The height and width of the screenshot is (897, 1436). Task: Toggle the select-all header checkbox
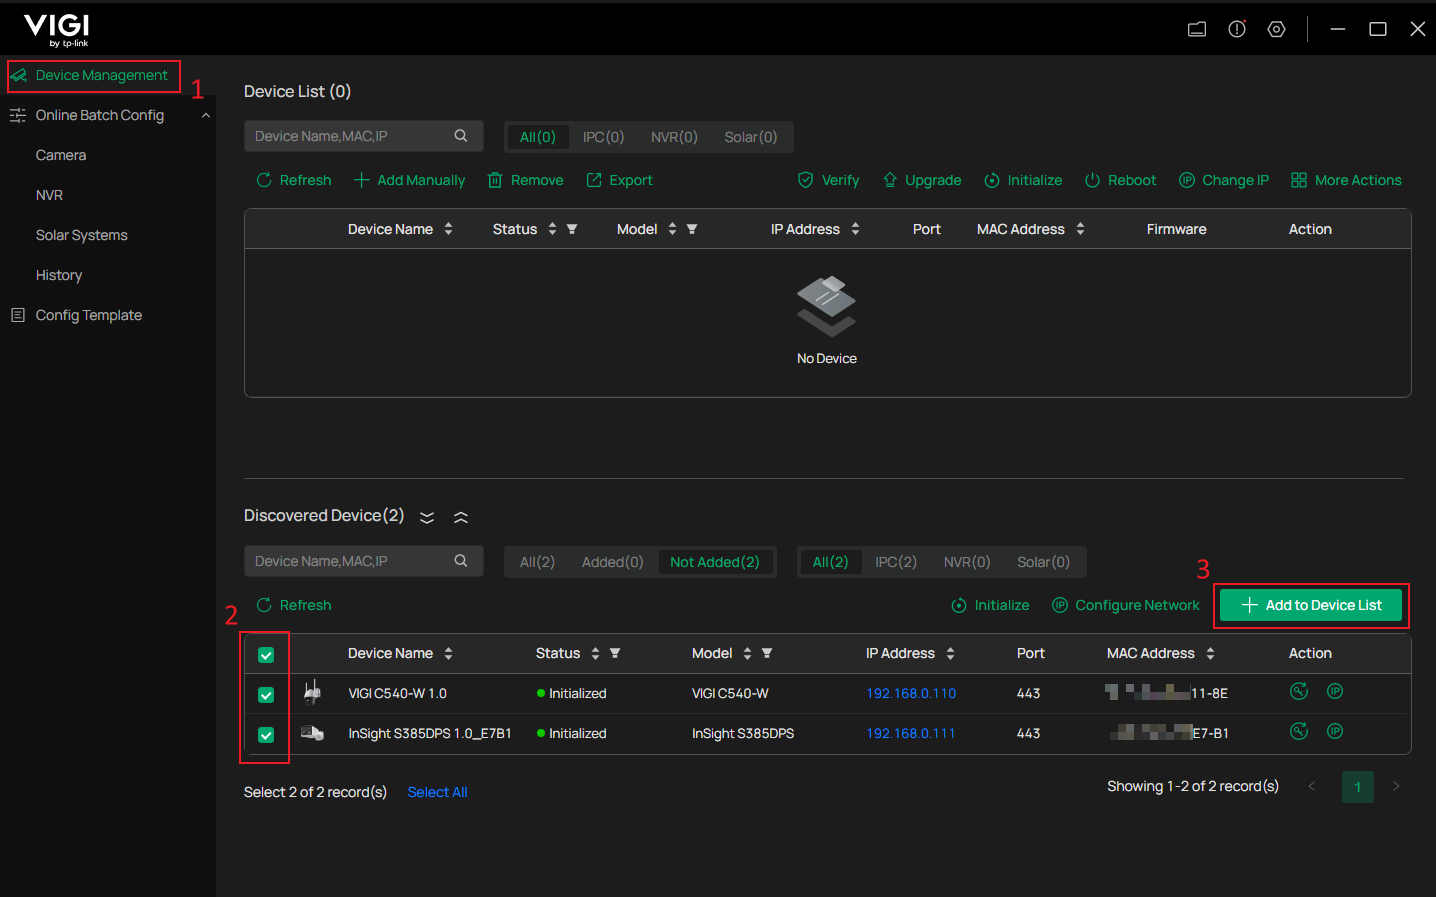coord(266,655)
